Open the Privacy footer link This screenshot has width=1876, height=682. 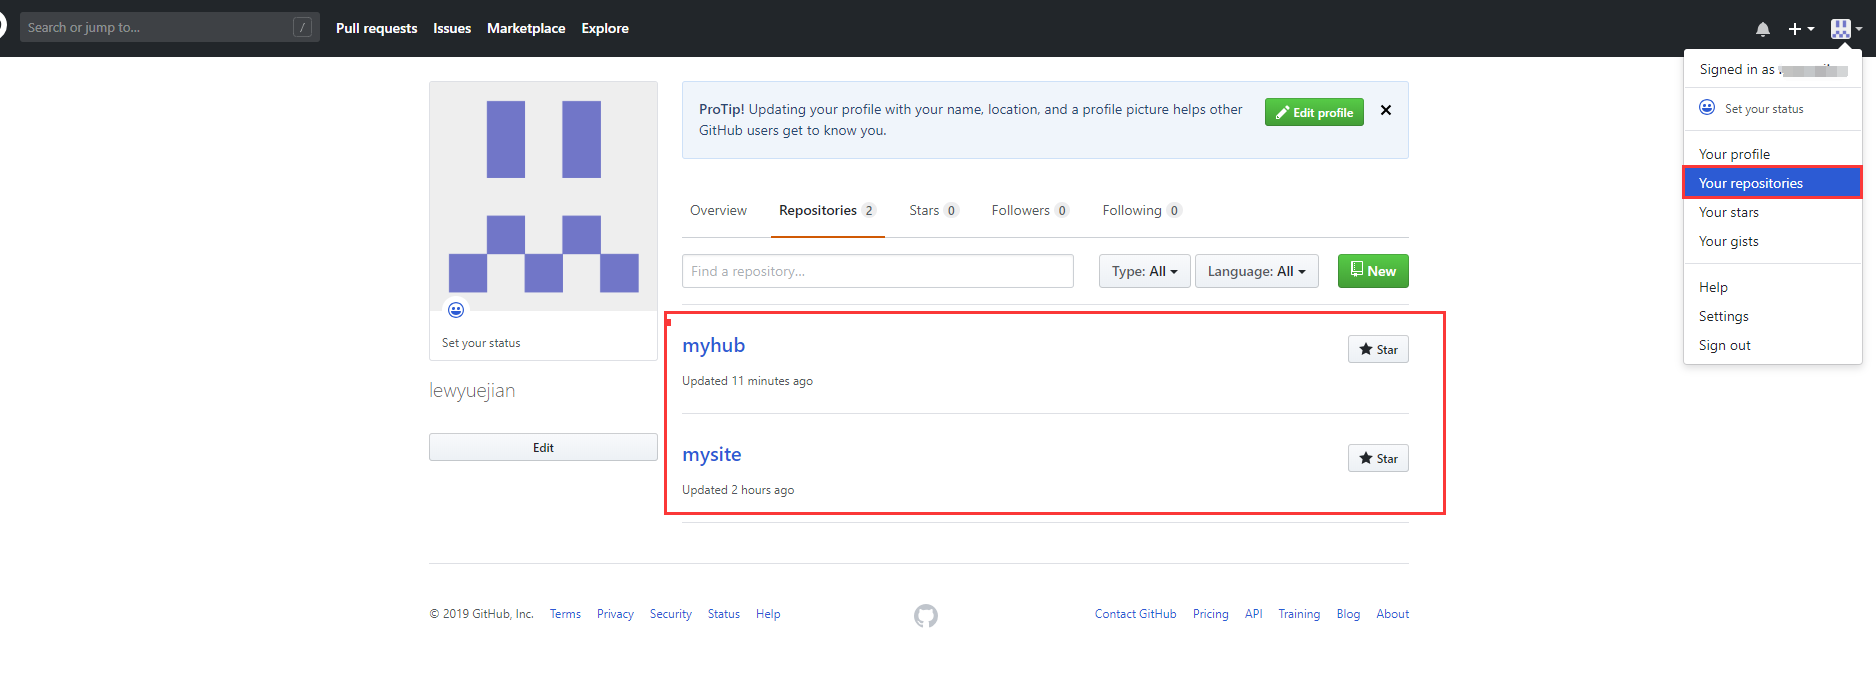point(615,614)
